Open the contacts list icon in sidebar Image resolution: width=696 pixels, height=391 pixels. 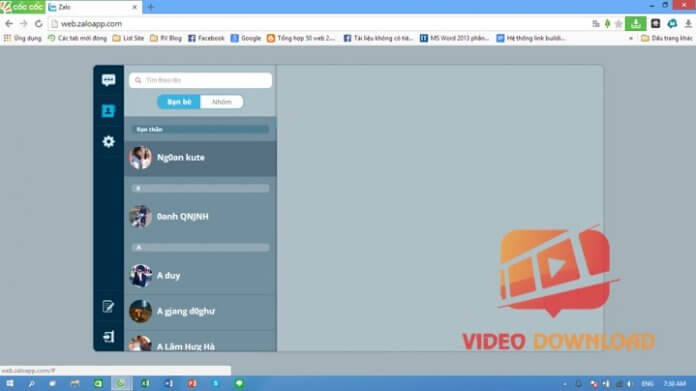tap(108, 111)
